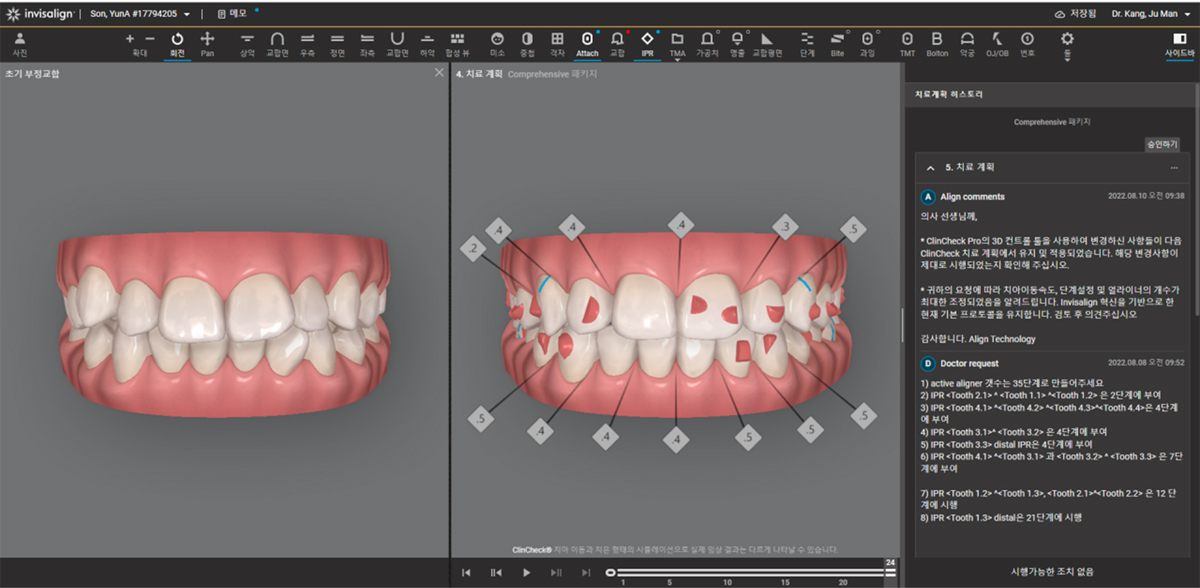Click stage 15 on the timeline

(x=785, y=581)
